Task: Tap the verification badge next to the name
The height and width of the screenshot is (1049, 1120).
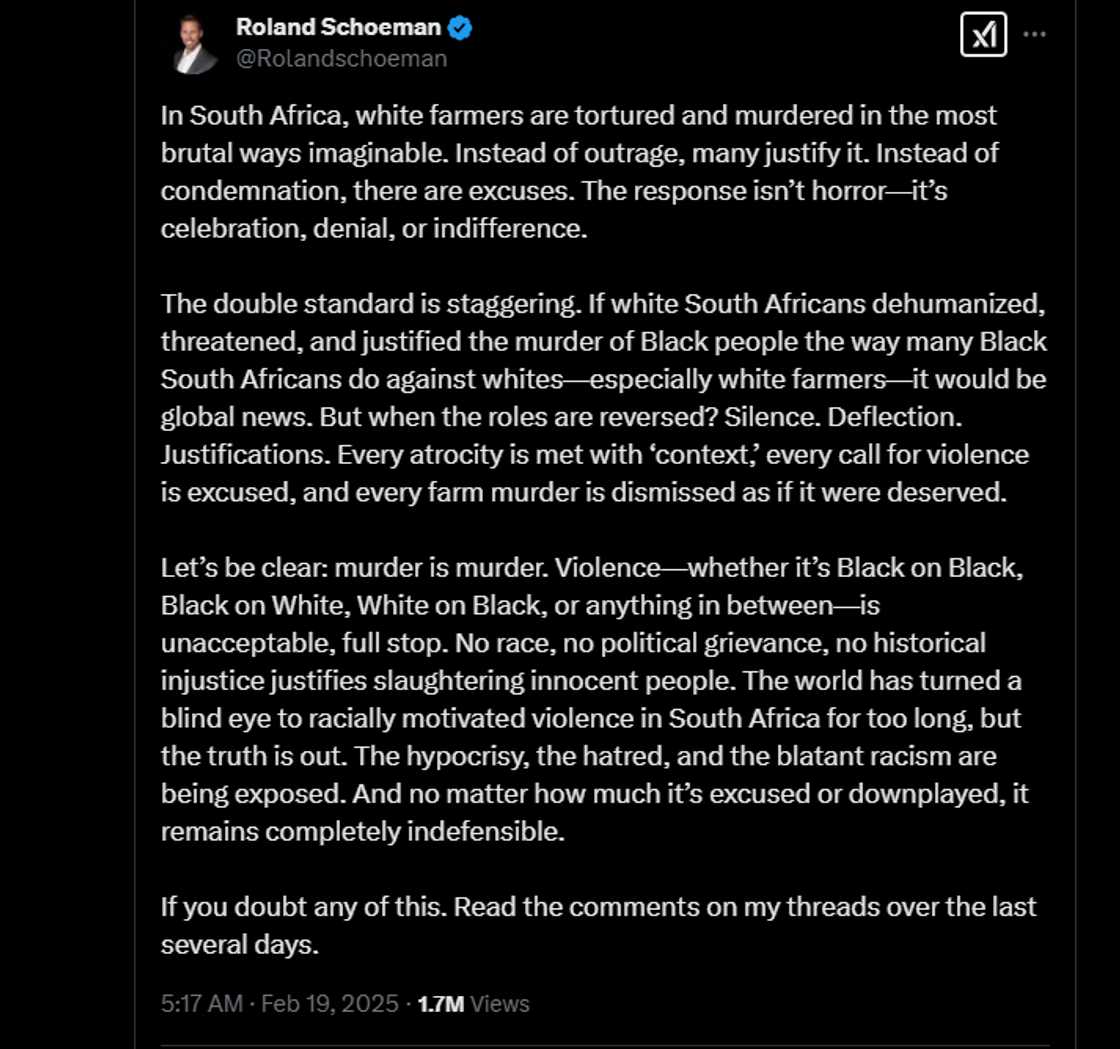Action: [x=458, y=28]
